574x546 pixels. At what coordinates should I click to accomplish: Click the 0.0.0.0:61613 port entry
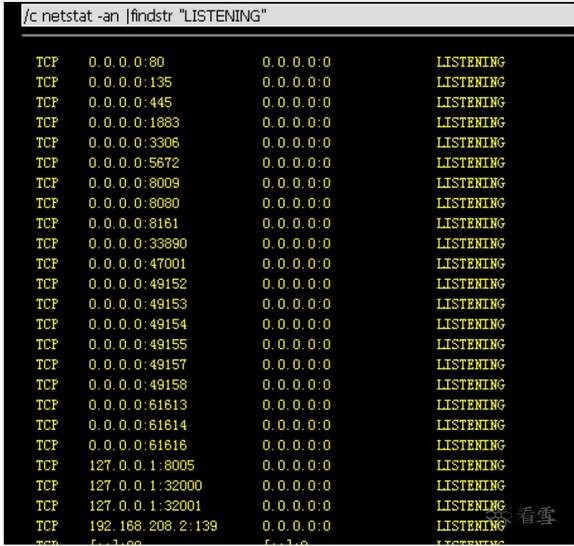138,405
